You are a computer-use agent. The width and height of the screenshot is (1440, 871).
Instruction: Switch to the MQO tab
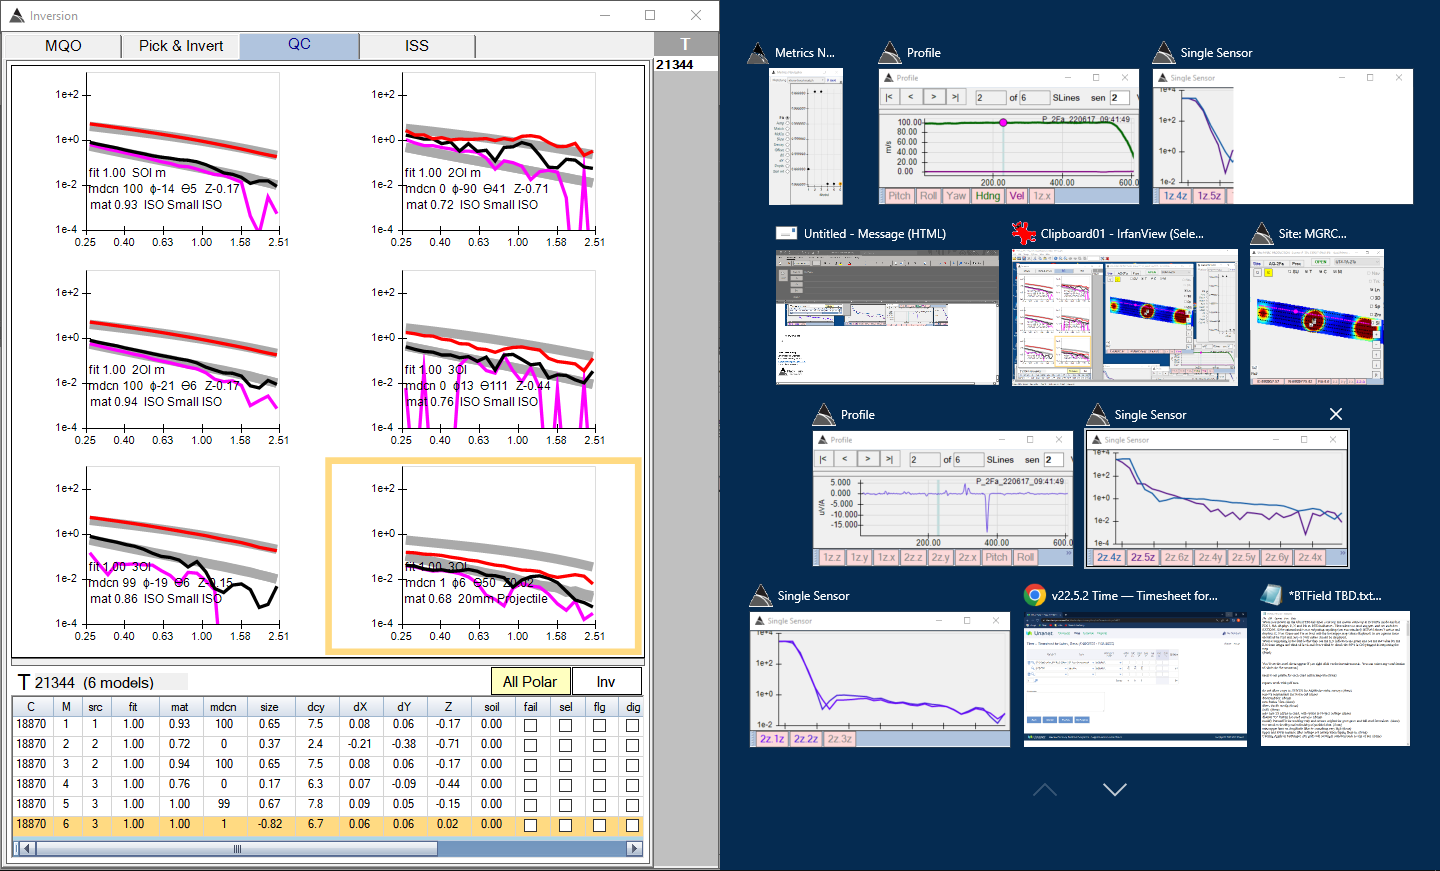(x=63, y=46)
